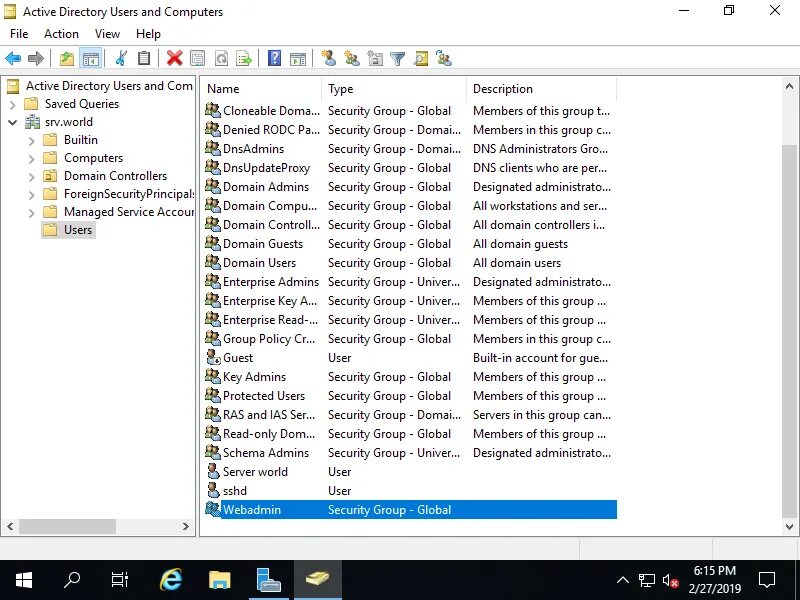Image resolution: width=800 pixels, height=600 pixels.
Task: Launch Internet Explorer from taskbar
Action: click(x=170, y=580)
